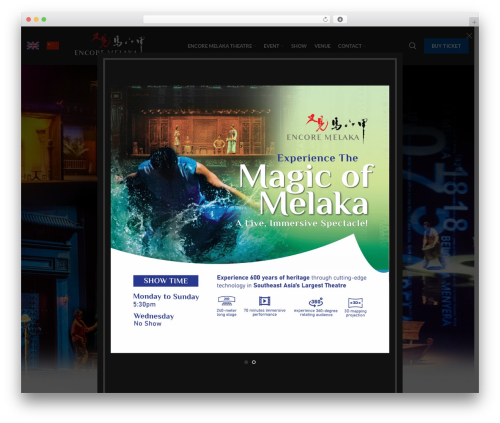This screenshot has width=500, height=423.
Task: Click the red window close dot
Action: click(x=29, y=20)
